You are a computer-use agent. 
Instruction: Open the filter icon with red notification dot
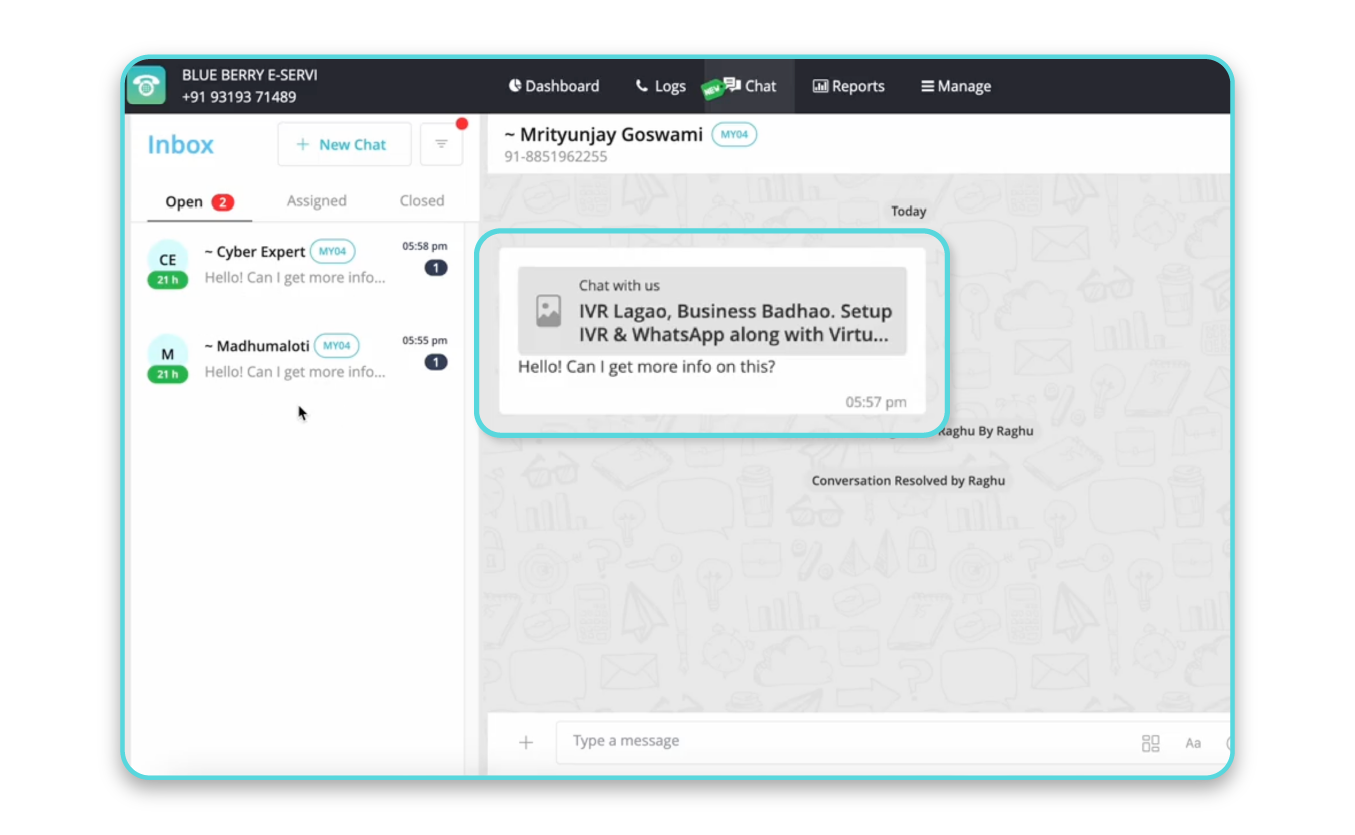pyautogui.click(x=441, y=144)
